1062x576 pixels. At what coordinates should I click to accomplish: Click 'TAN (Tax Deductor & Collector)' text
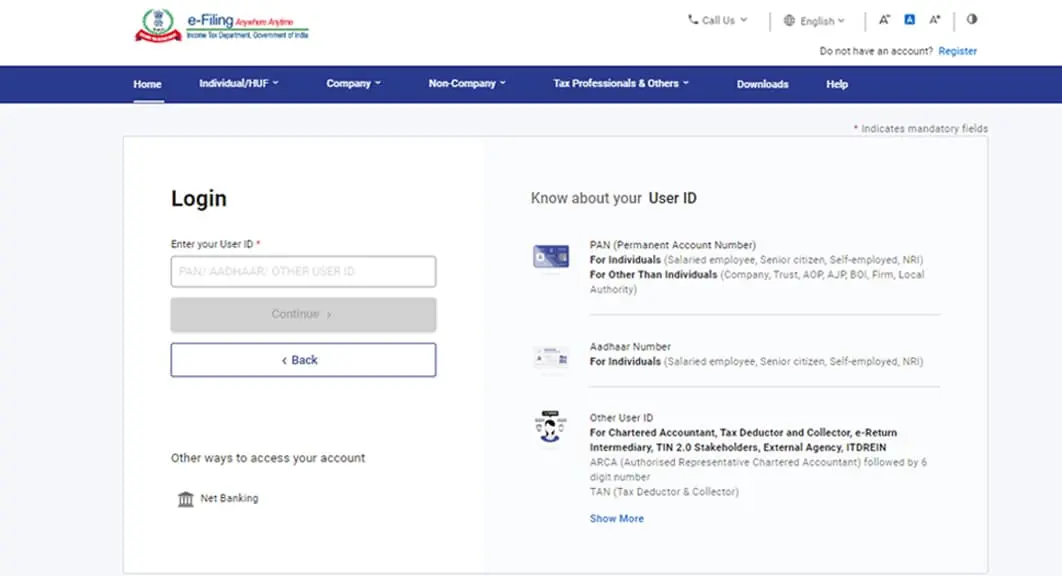[x=664, y=492]
